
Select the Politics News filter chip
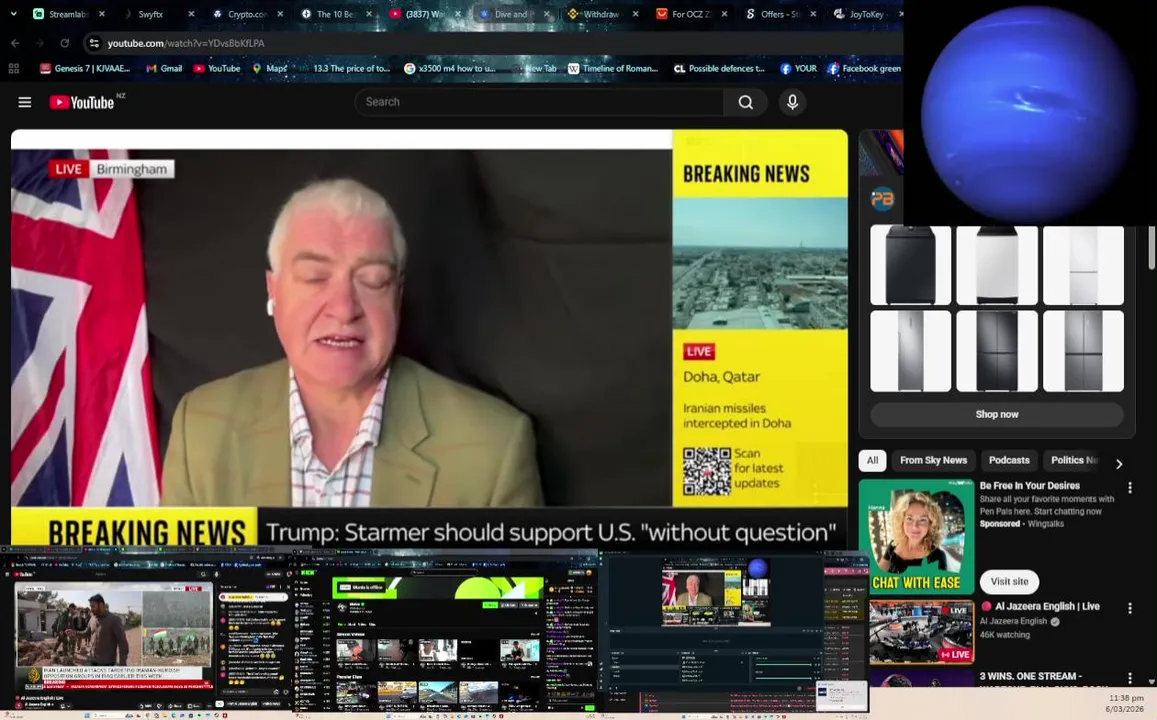pos(1074,460)
